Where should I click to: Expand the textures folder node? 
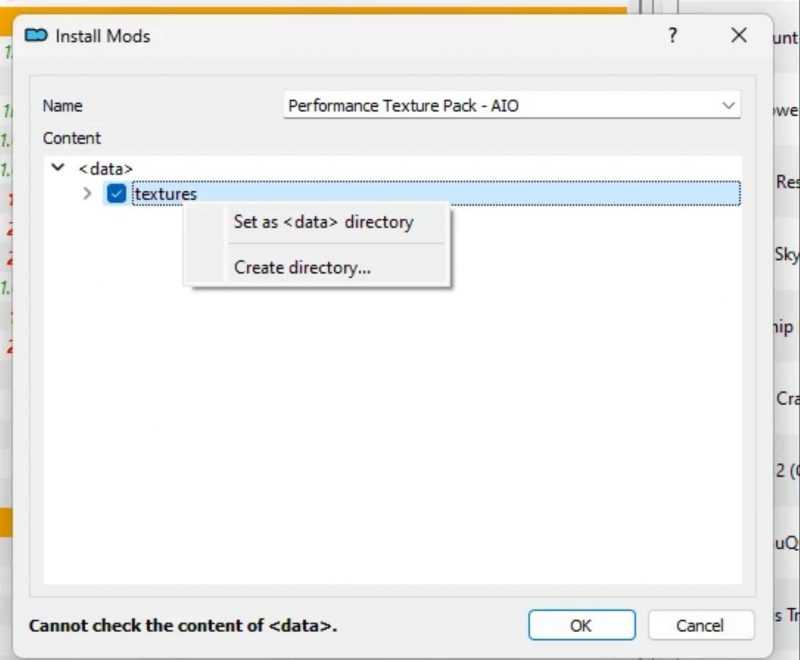click(x=86, y=193)
